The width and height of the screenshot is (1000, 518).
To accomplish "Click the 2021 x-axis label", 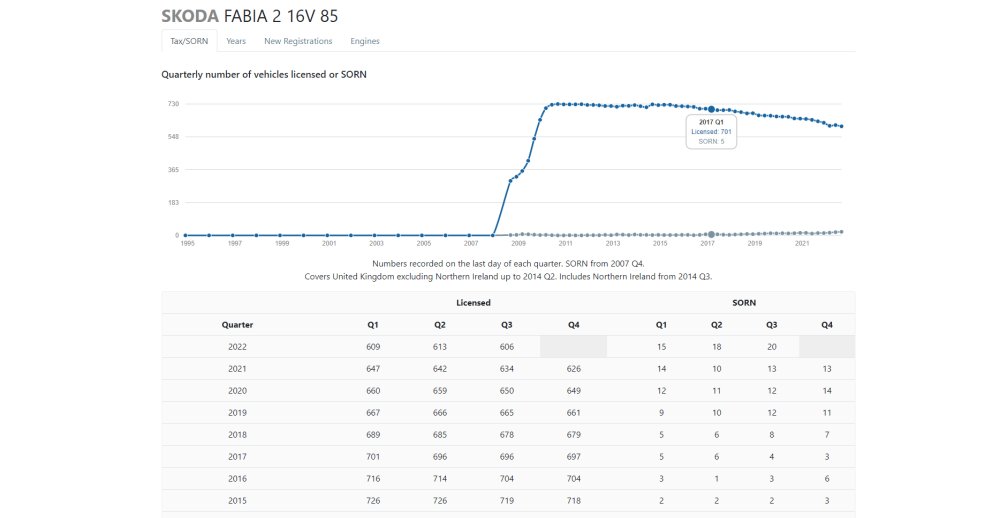I will [802, 244].
